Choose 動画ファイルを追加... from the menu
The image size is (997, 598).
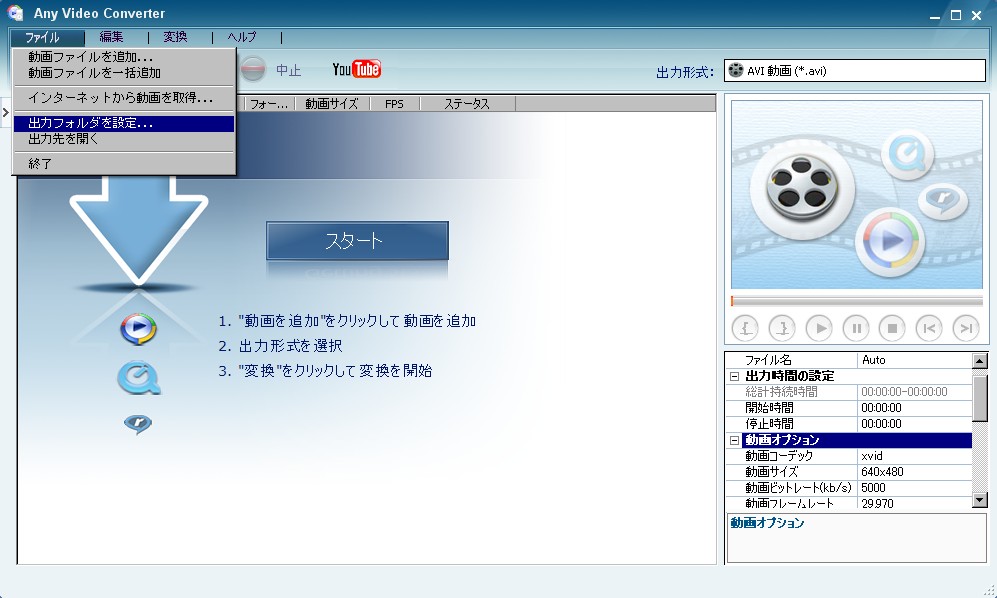click(x=124, y=57)
